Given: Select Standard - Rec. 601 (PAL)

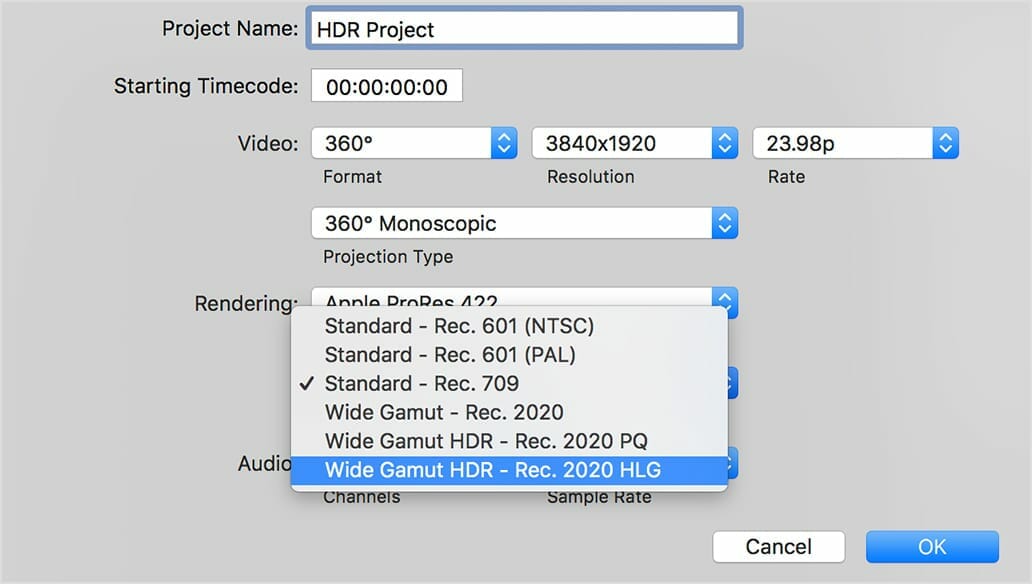Looking at the screenshot, I should 509,355.
